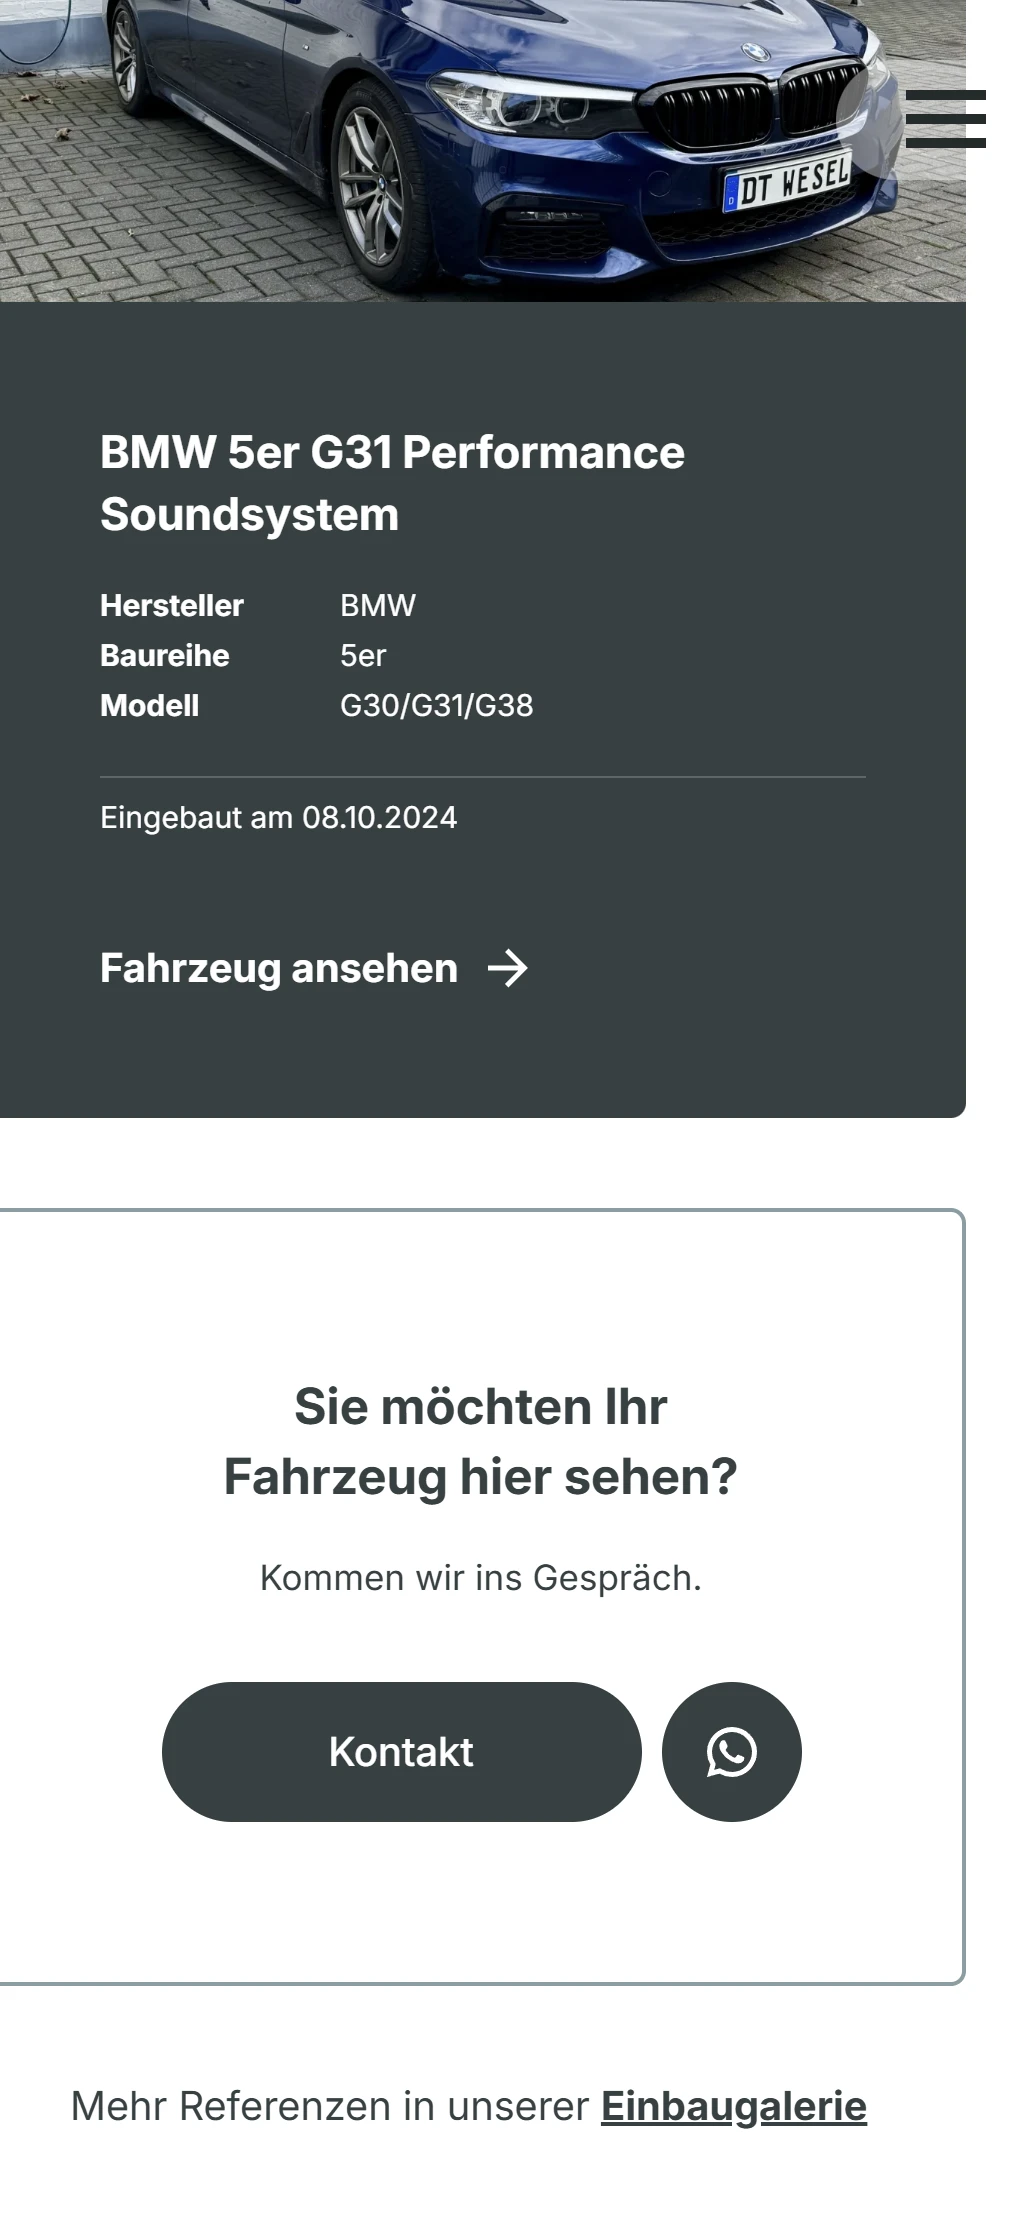Select the BMW 5er G31 Performance Soundsystem title
The width and height of the screenshot is (1035, 2240).
[392, 483]
